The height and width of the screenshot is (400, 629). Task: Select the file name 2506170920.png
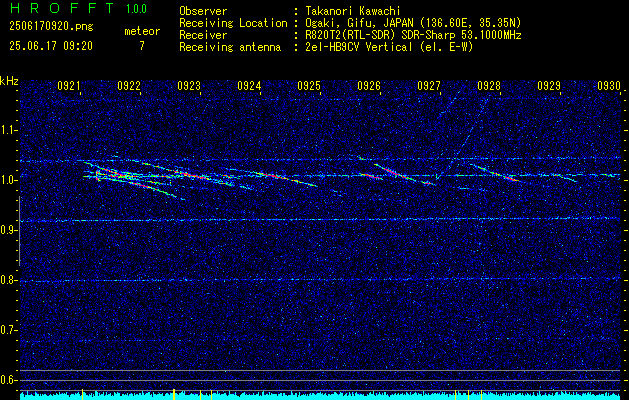pos(51,27)
